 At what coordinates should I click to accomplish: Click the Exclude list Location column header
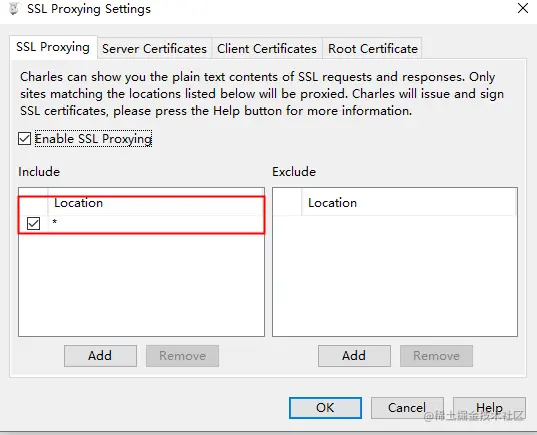pos(409,203)
